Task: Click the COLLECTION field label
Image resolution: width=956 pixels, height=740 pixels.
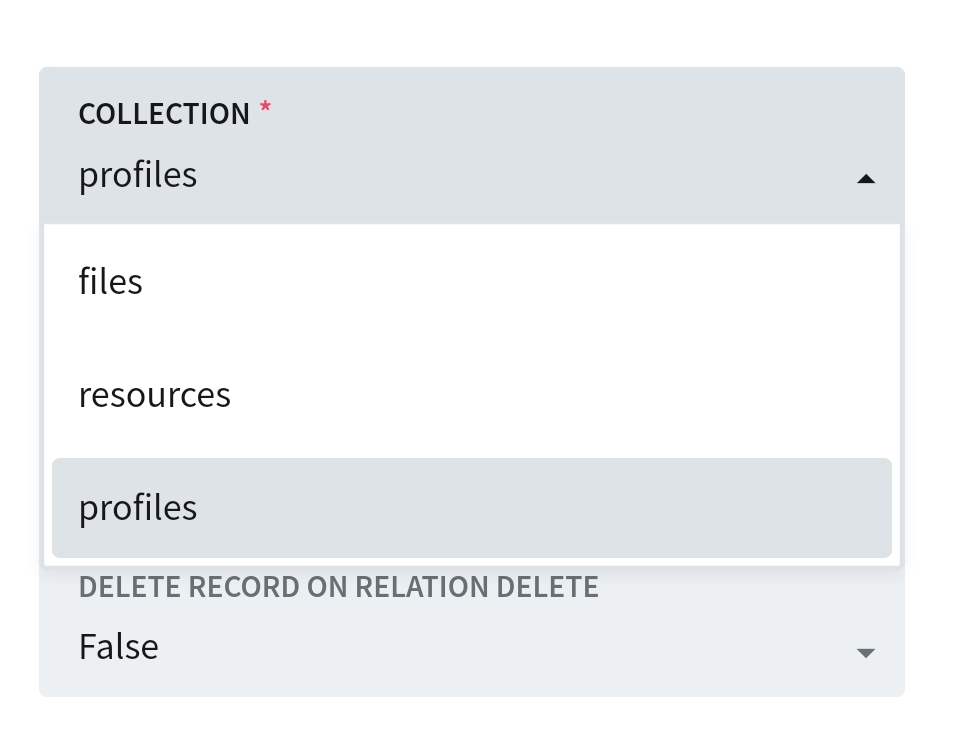Action: pyautogui.click(x=164, y=113)
